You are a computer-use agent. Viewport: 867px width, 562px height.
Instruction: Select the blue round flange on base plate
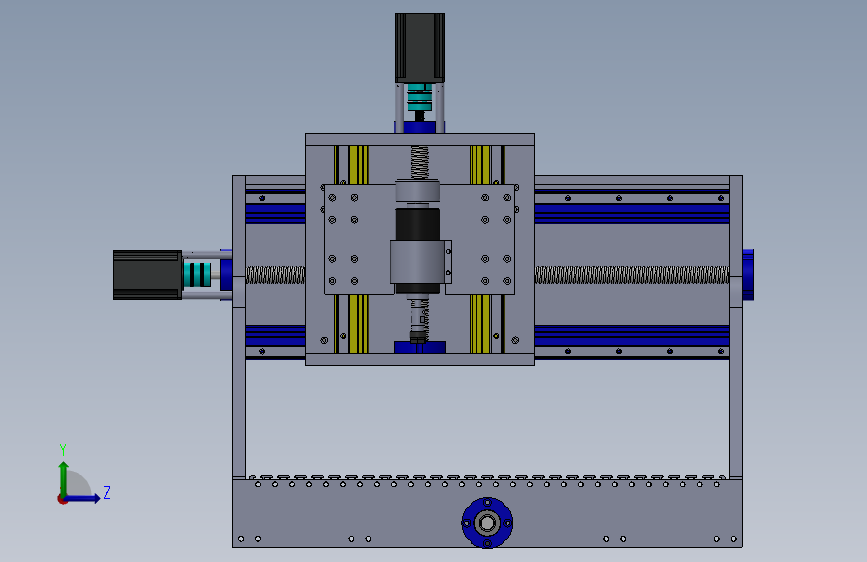pyautogui.click(x=487, y=523)
